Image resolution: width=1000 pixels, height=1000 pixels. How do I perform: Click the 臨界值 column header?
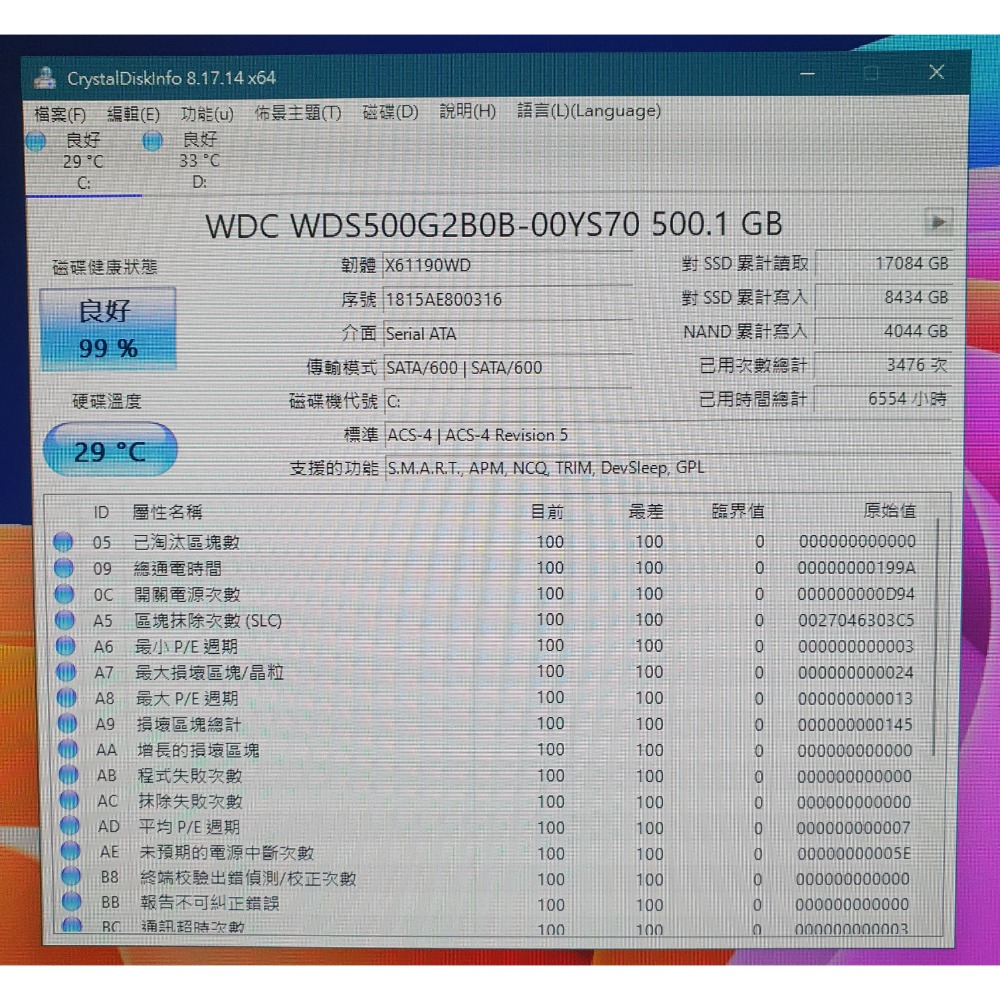click(x=738, y=511)
